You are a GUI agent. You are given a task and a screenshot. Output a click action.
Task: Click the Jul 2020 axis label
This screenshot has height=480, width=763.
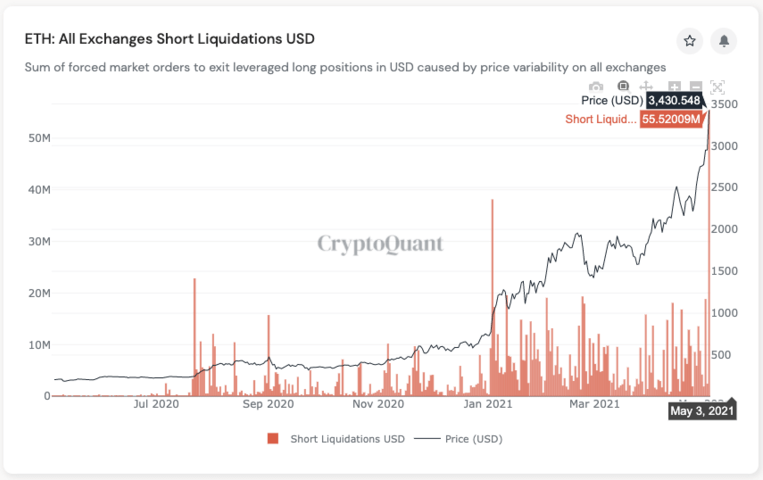click(156, 404)
